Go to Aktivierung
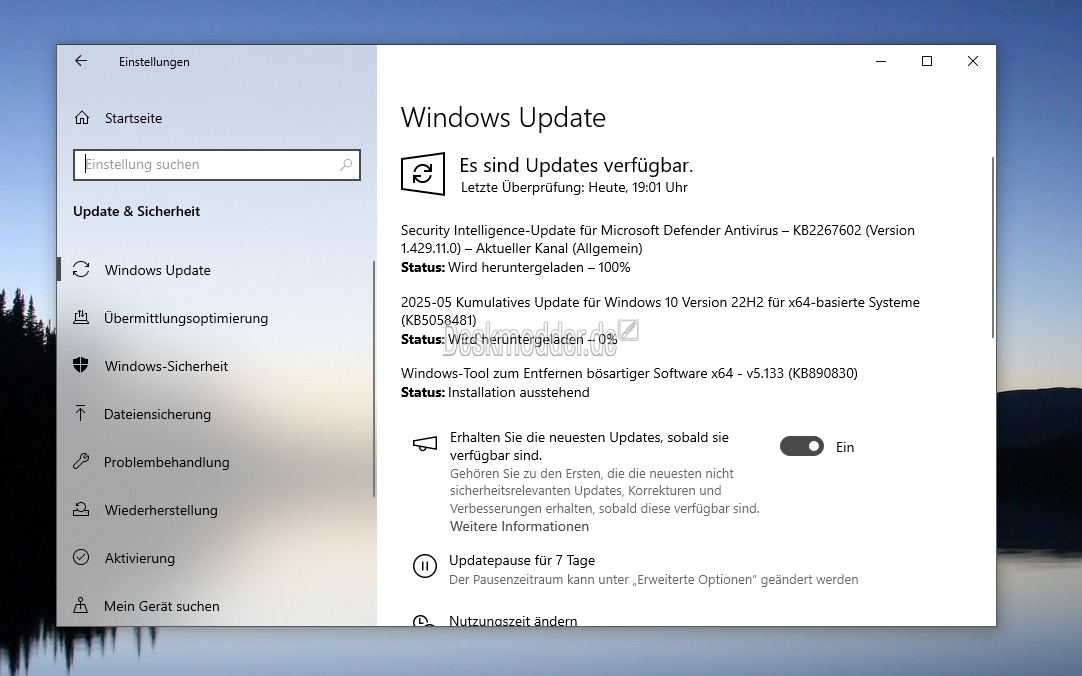The width and height of the screenshot is (1082, 676). coord(139,558)
